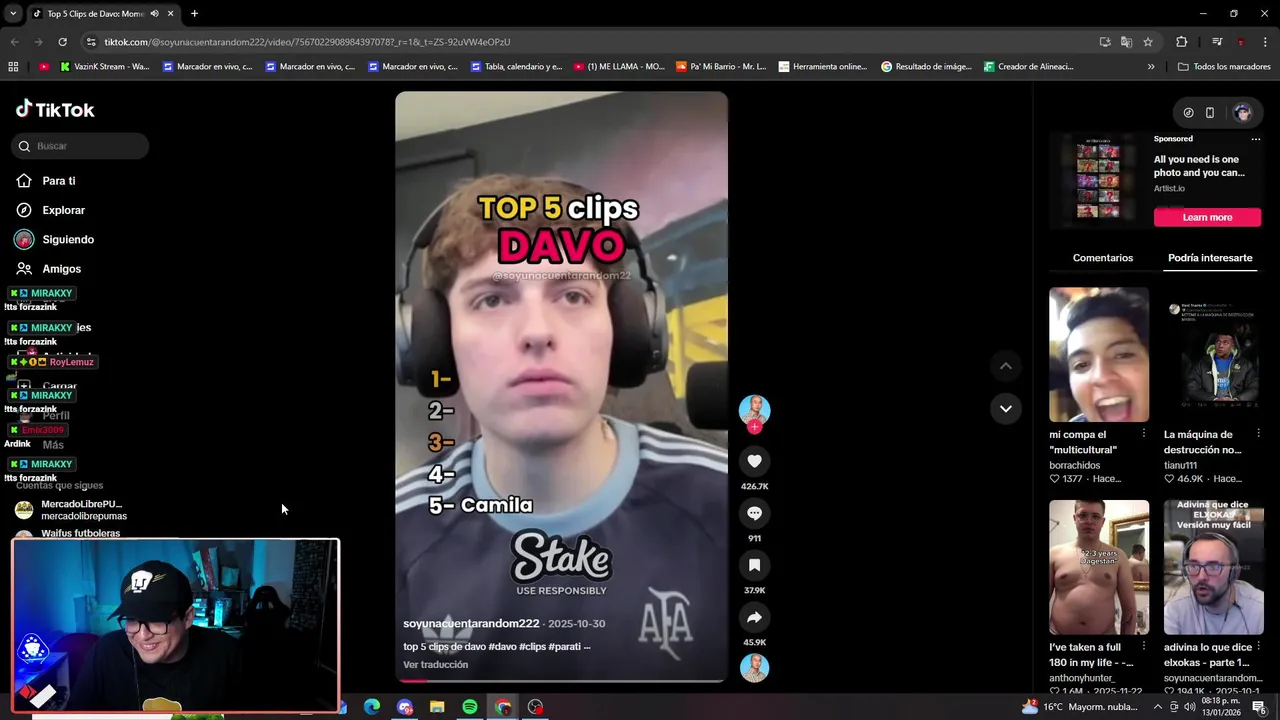This screenshot has height=720, width=1280.
Task: Open Spotify from the taskbar
Action: pos(470,707)
